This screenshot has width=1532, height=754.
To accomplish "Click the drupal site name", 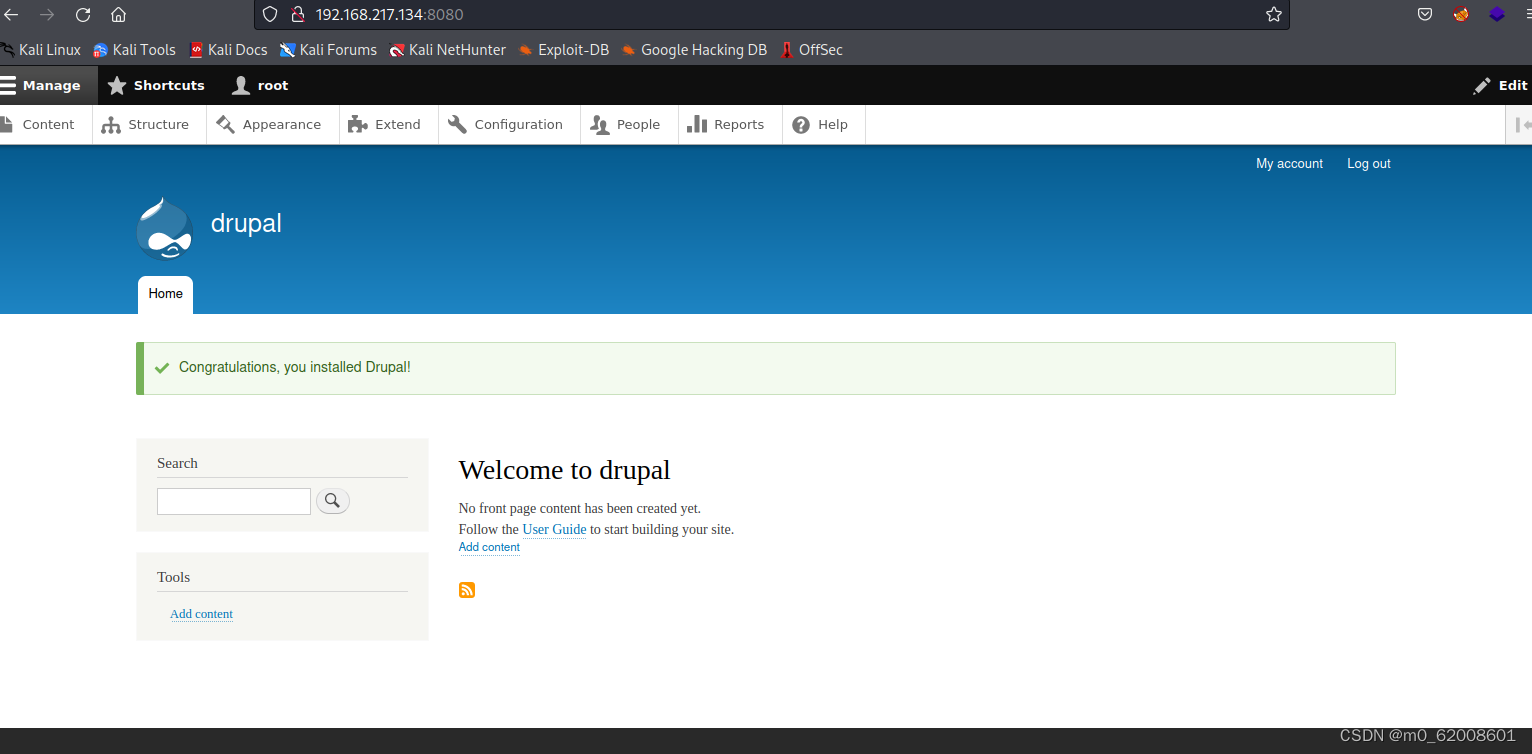I will pos(246,223).
